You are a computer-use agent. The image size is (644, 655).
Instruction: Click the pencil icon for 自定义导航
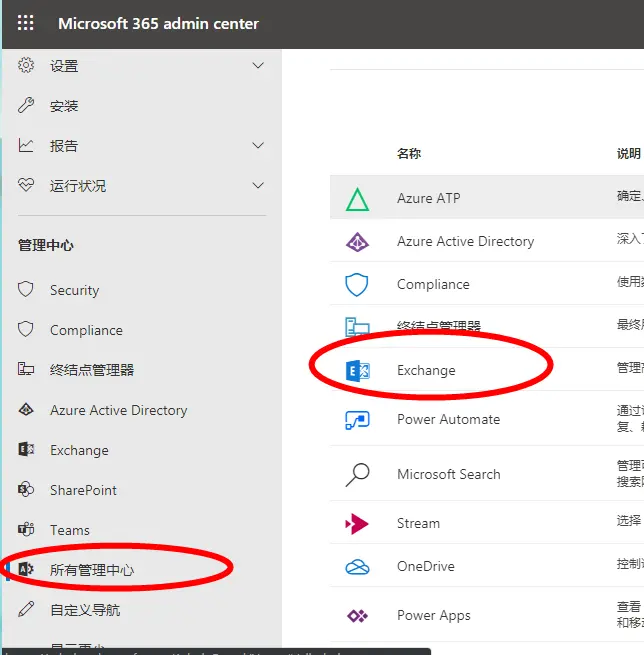coord(26,609)
